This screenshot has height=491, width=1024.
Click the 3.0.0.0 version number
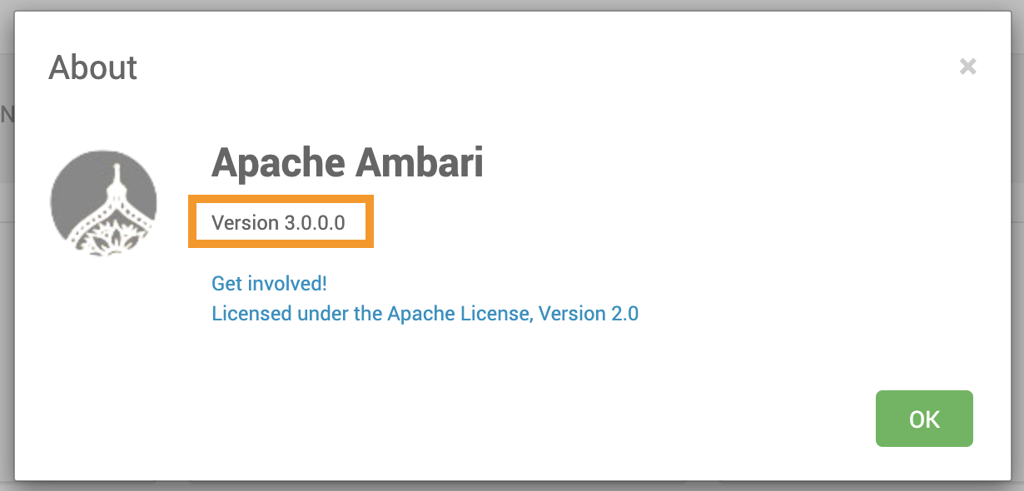tap(315, 222)
